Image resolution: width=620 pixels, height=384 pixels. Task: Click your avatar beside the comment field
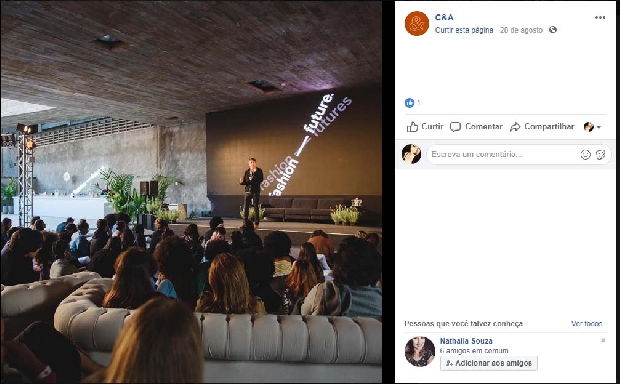(x=411, y=154)
